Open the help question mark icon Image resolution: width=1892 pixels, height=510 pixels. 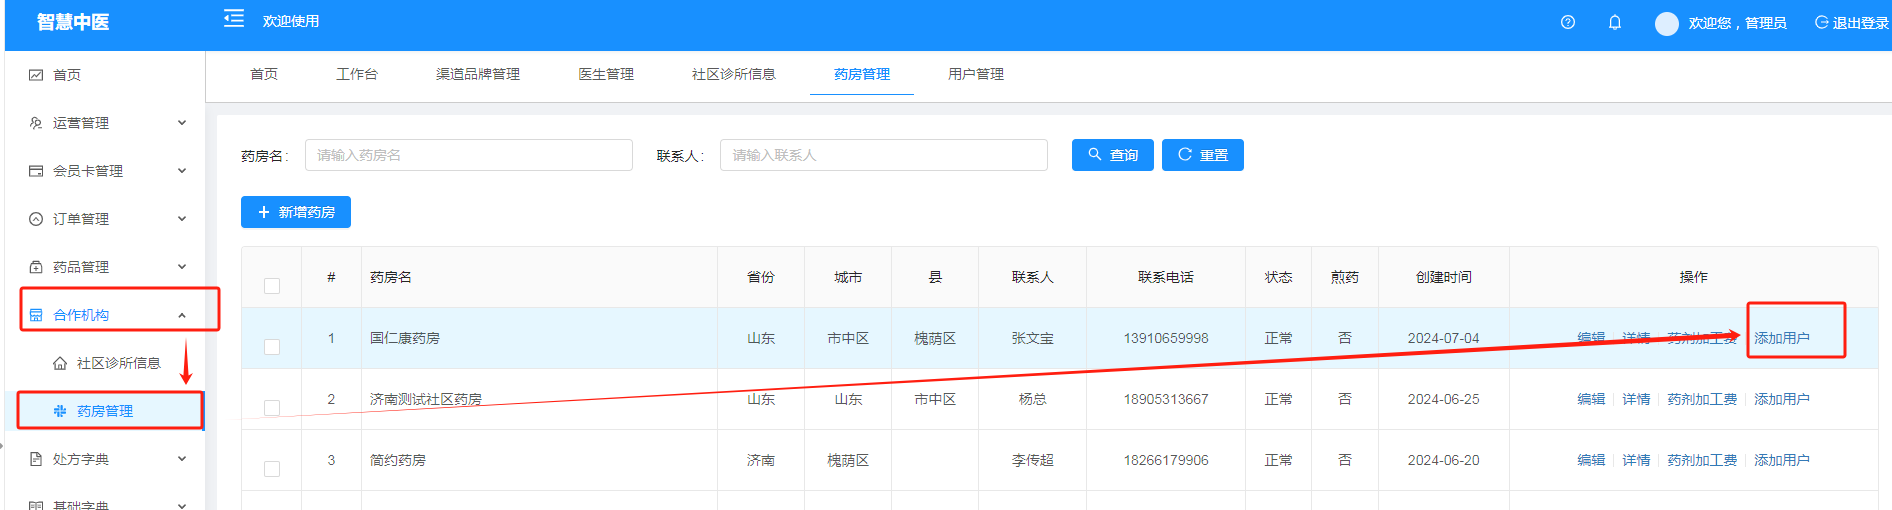coord(1568,23)
